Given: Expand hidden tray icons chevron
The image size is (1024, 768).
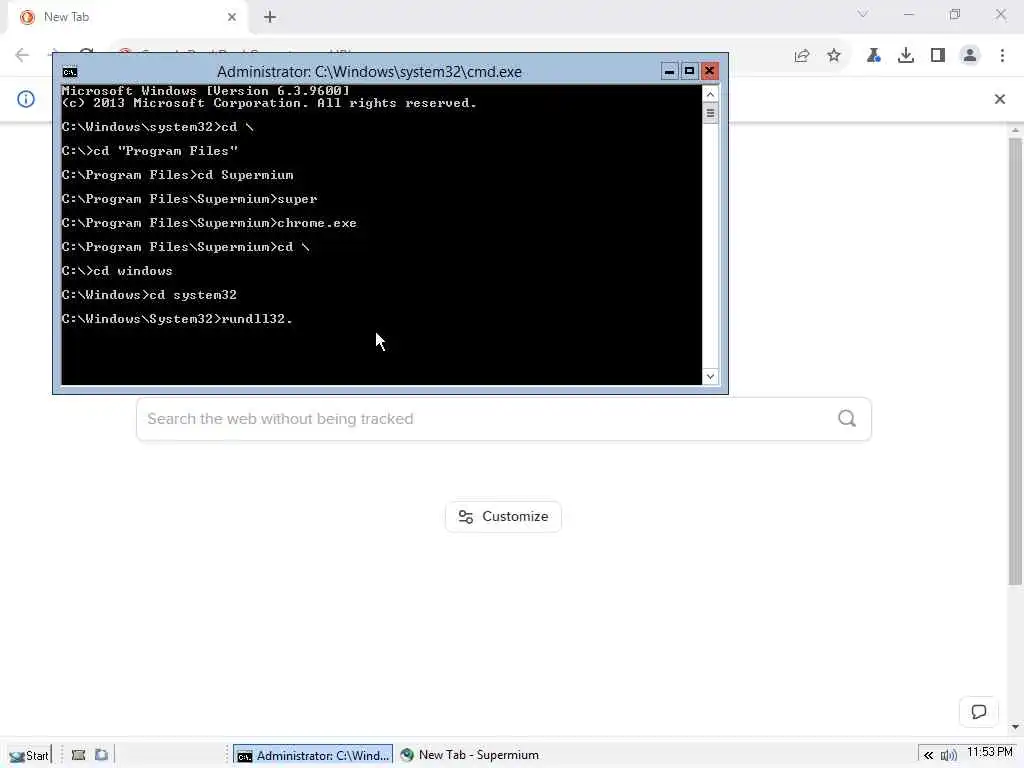Looking at the screenshot, I should pos(928,756).
